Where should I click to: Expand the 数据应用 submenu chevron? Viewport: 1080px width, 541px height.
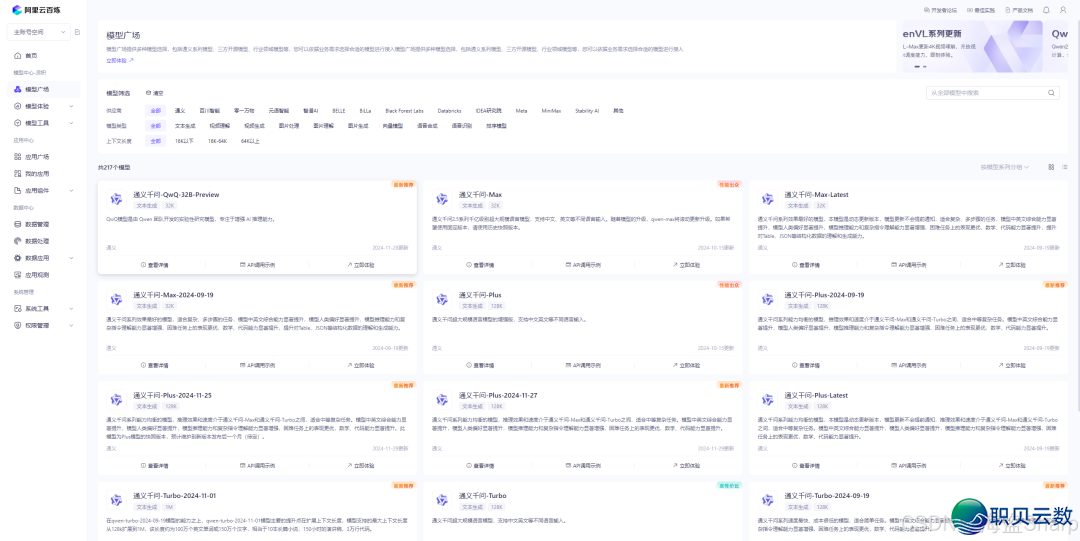(72, 258)
